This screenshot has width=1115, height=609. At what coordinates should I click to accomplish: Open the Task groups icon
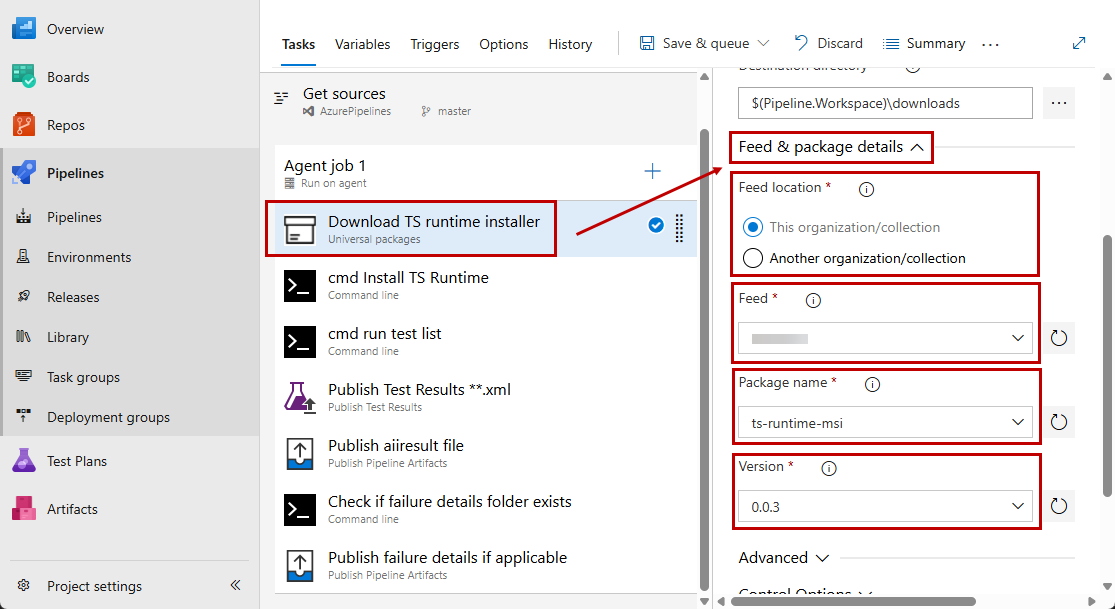tap(23, 376)
